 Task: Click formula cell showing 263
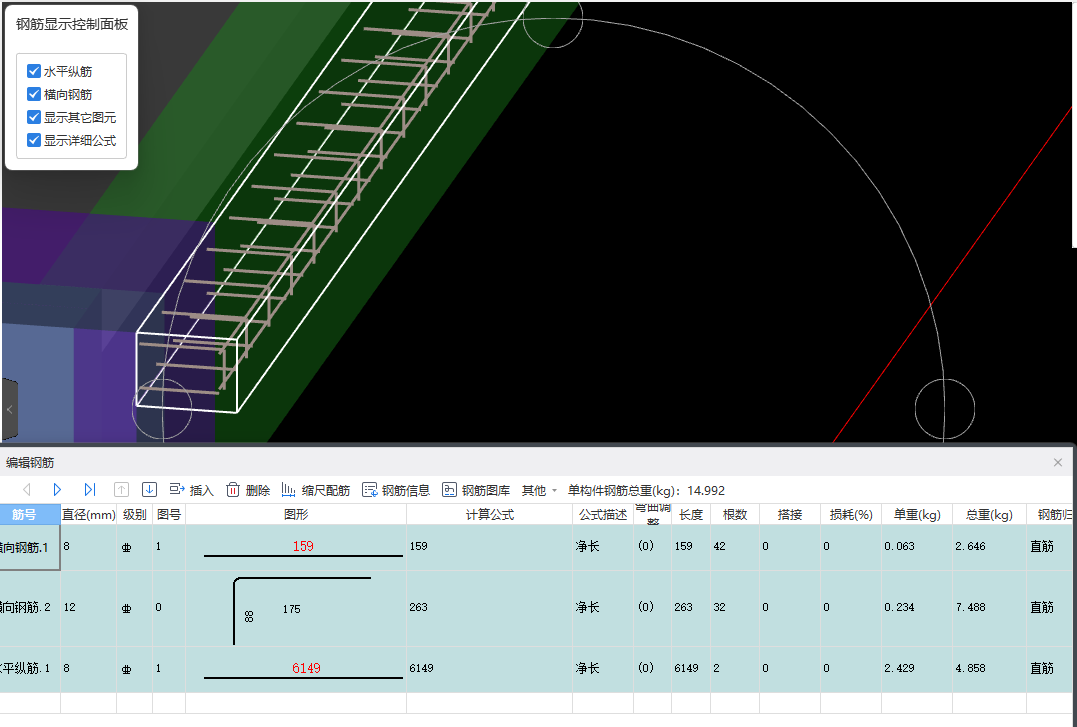(489, 607)
